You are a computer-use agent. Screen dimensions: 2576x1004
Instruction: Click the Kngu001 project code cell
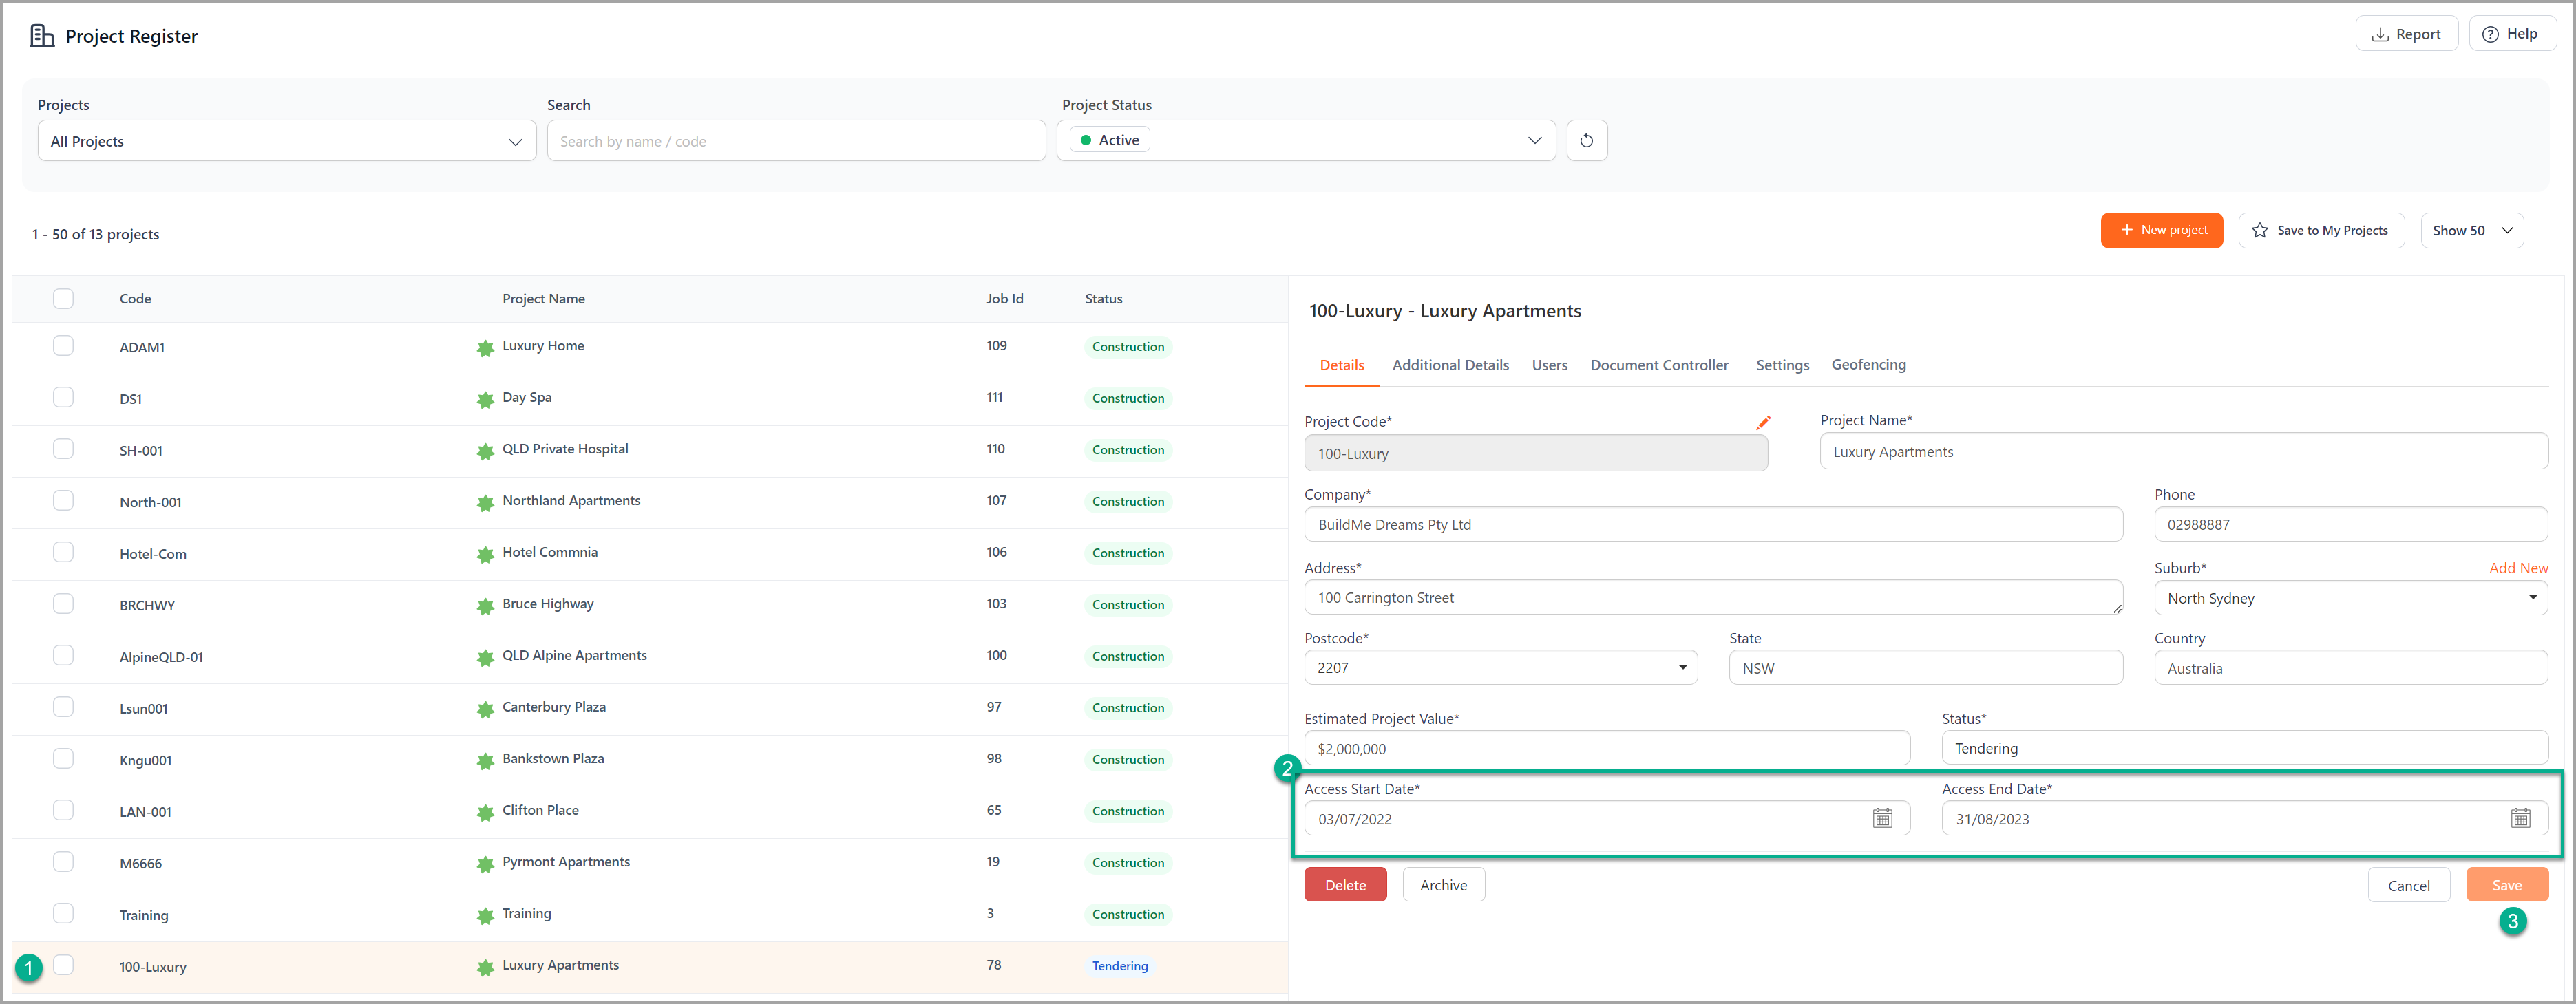(x=145, y=761)
